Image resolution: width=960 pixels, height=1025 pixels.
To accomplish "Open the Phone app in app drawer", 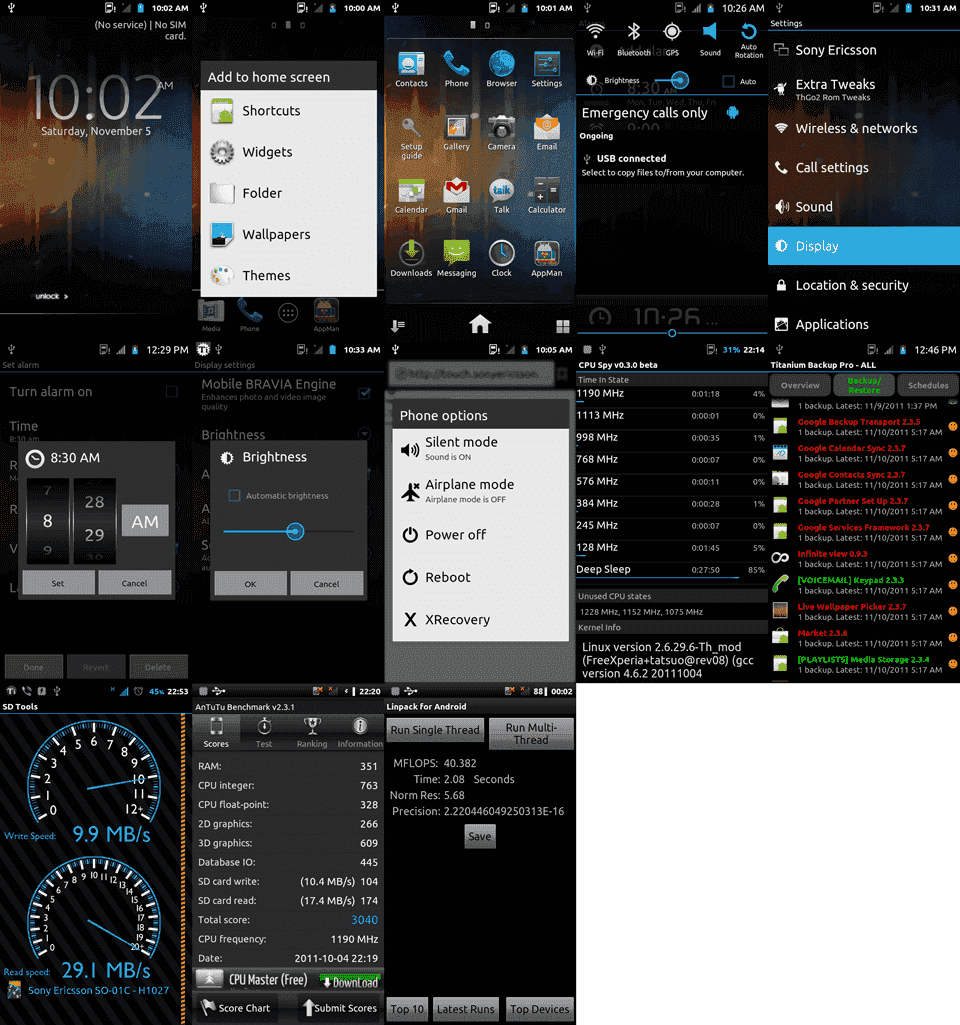I will pyautogui.click(x=456, y=69).
